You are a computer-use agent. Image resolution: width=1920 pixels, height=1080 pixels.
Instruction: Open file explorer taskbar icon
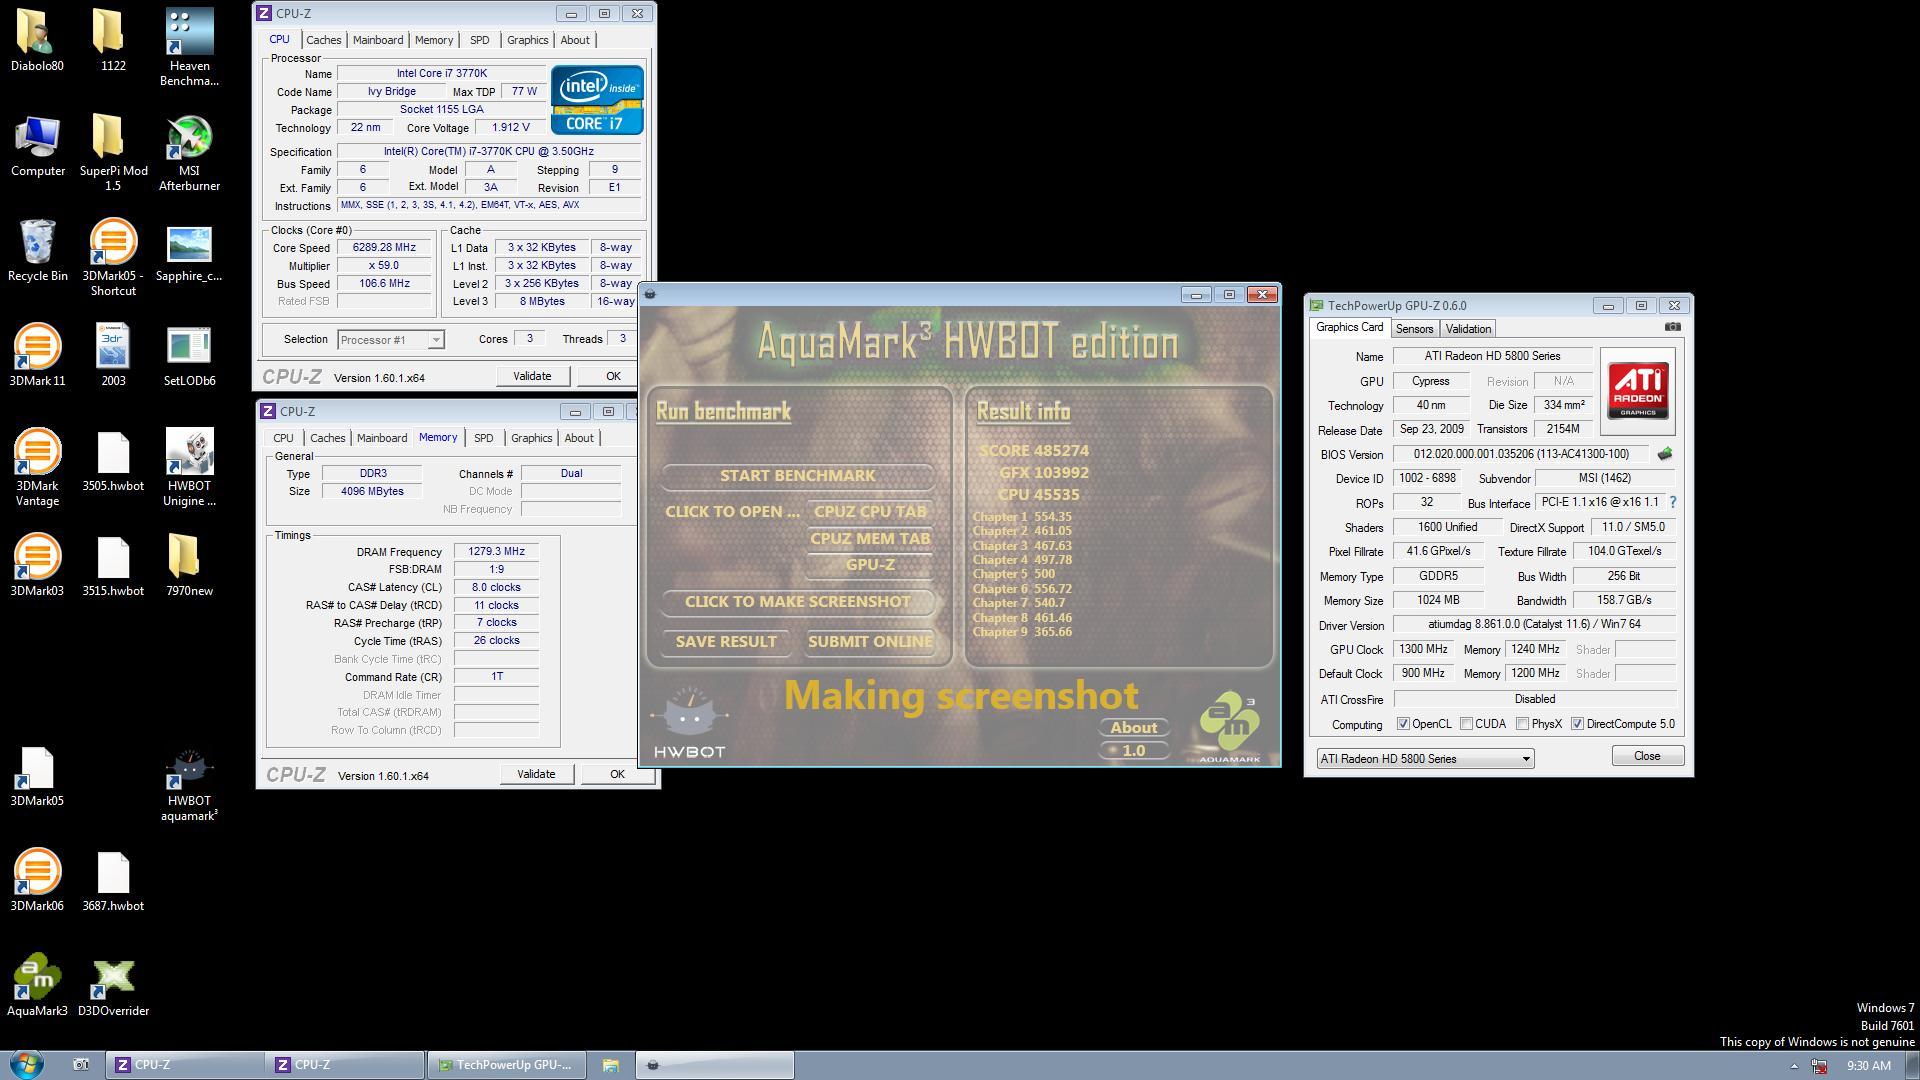tap(610, 1065)
